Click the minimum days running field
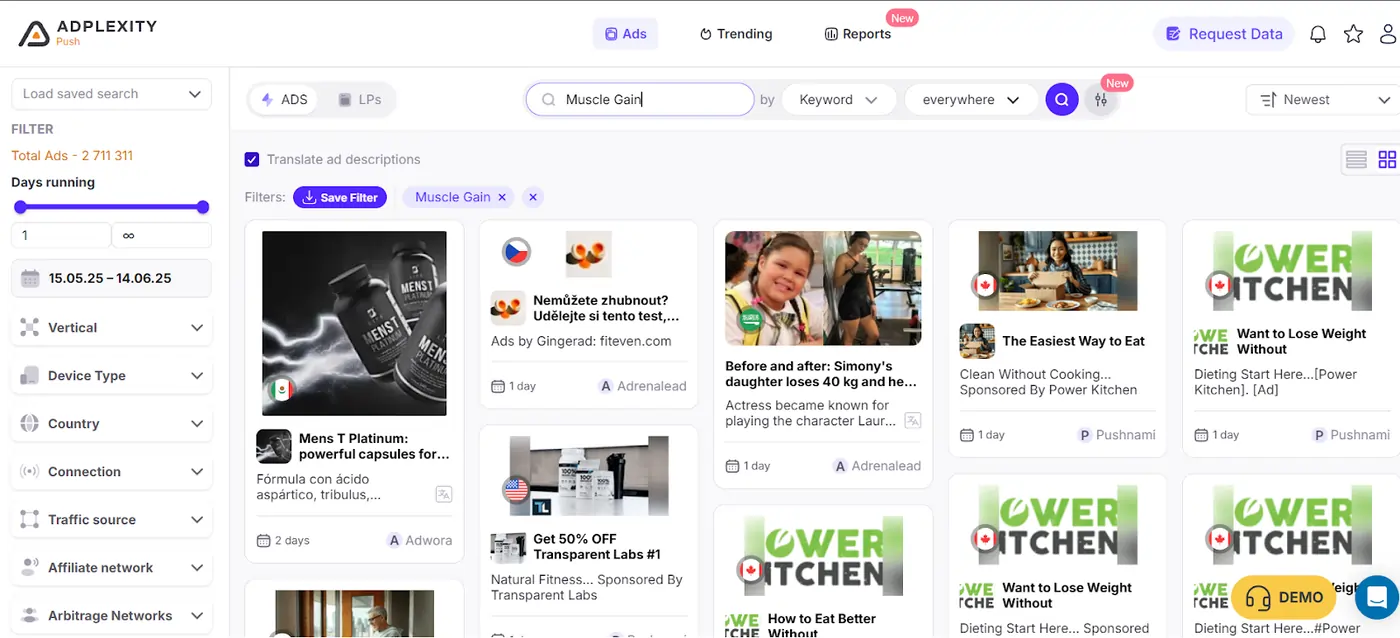Viewport: 1400px width, 638px height. click(x=61, y=236)
